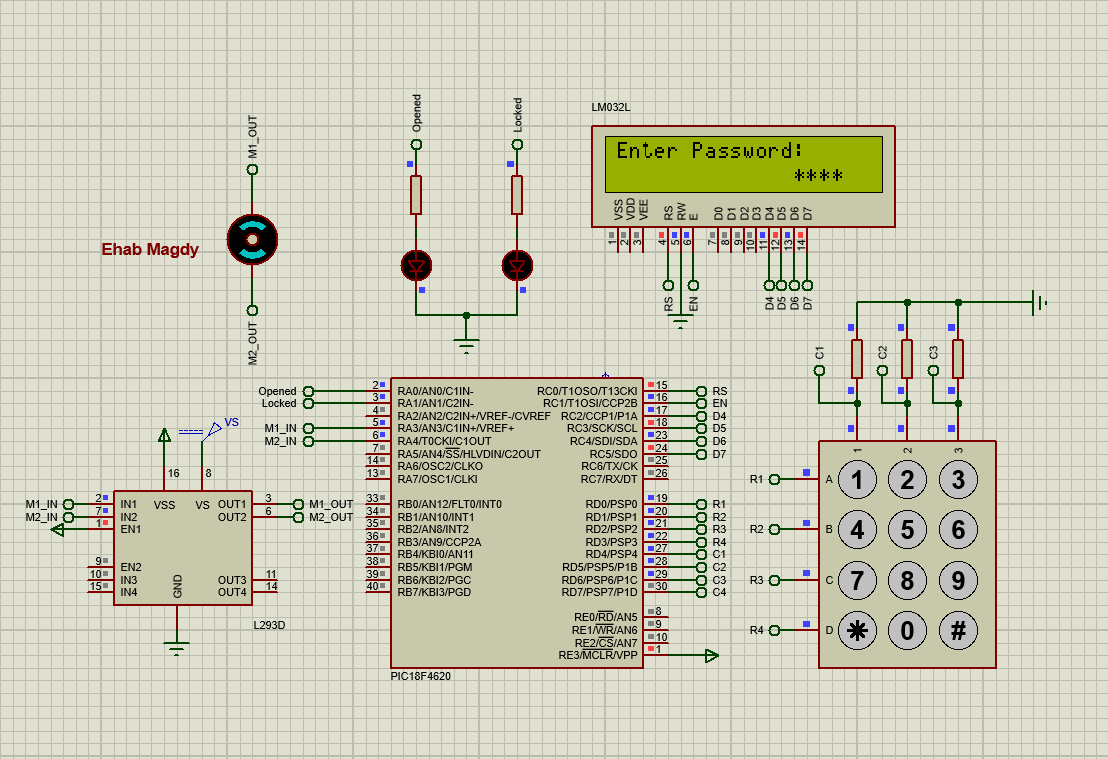This screenshot has width=1108, height=759.
Task: Click the MCLR/VPP output terminal arrow
Action: [x=713, y=655]
